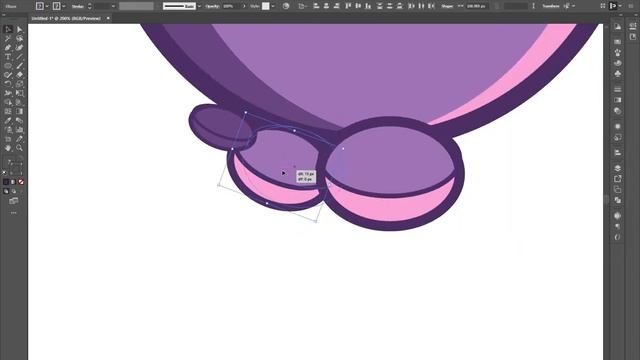
Task: Select the Pen tool
Action: tap(8, 48)
